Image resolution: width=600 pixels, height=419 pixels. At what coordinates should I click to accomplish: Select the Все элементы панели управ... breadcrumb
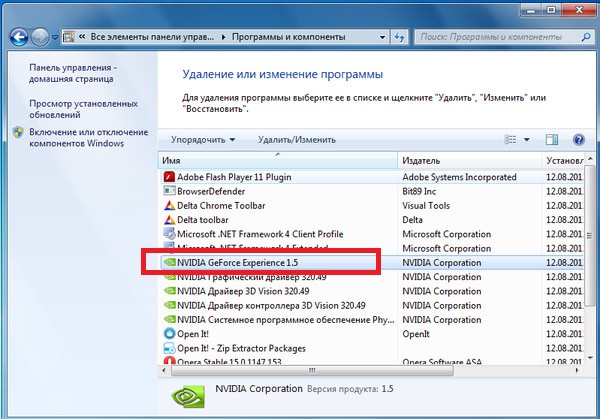152,37
